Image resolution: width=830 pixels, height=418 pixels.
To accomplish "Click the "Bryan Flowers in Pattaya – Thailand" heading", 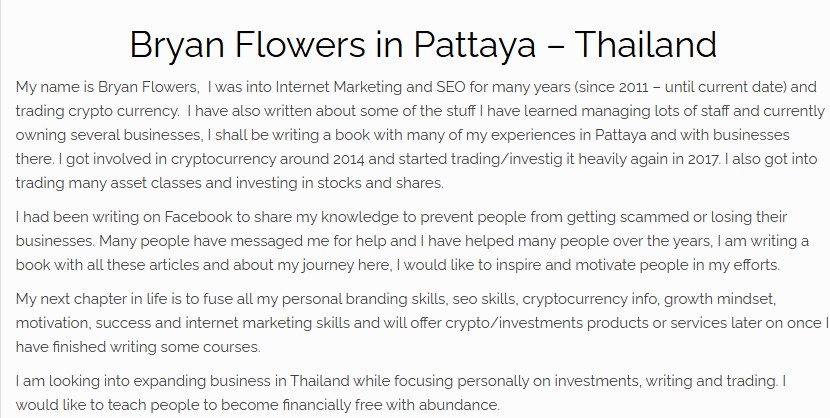I will [423, 45].
